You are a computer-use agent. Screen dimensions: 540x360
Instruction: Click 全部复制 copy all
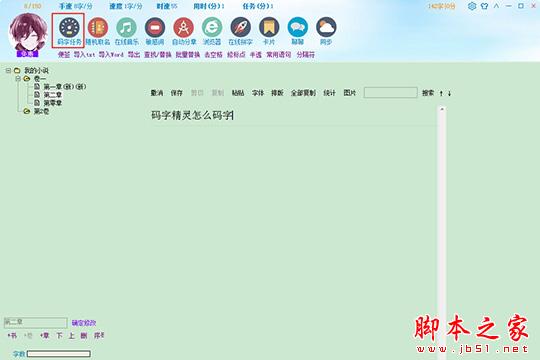coord(303,93)
